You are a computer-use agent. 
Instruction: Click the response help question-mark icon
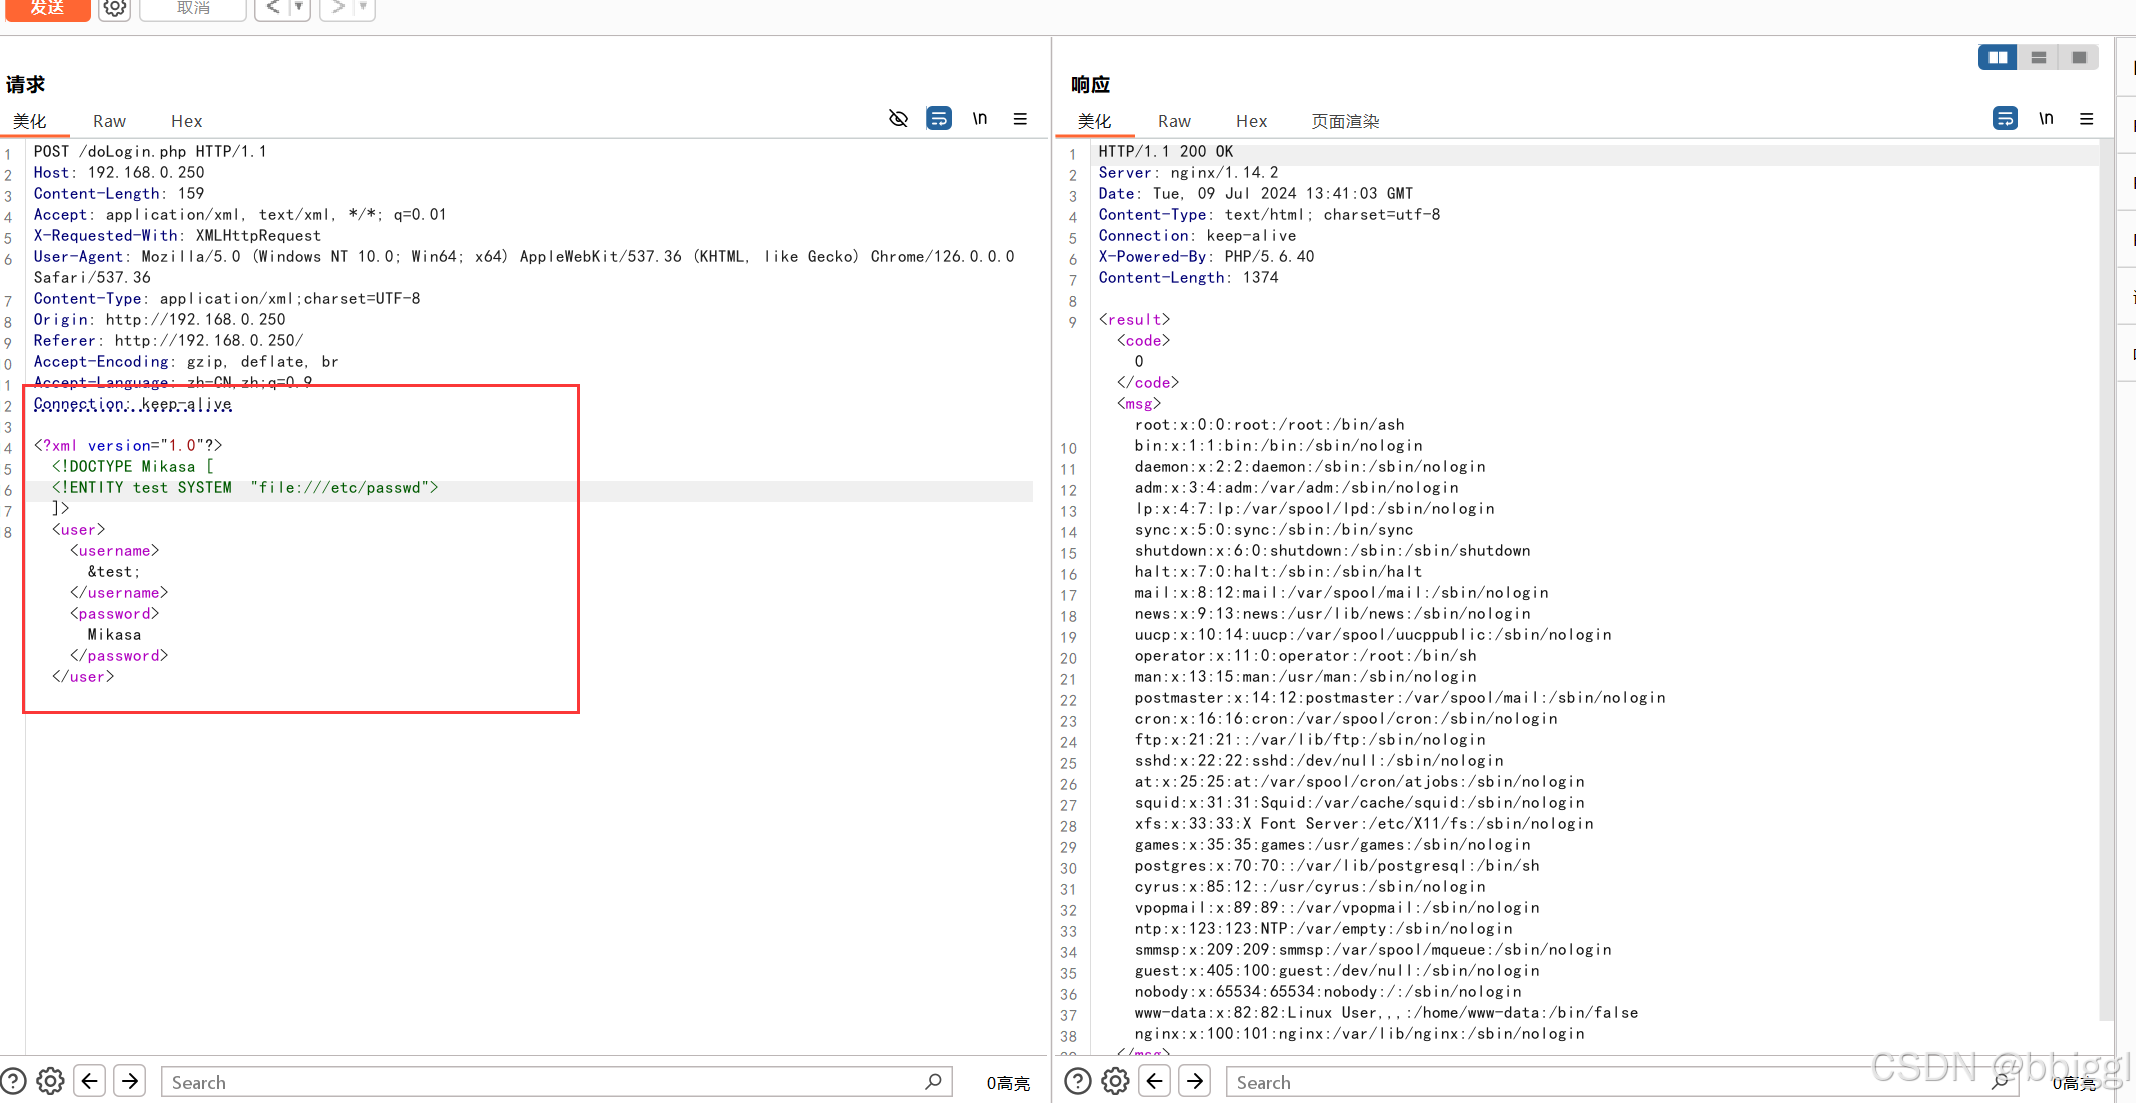(x=1077, y=1081)
